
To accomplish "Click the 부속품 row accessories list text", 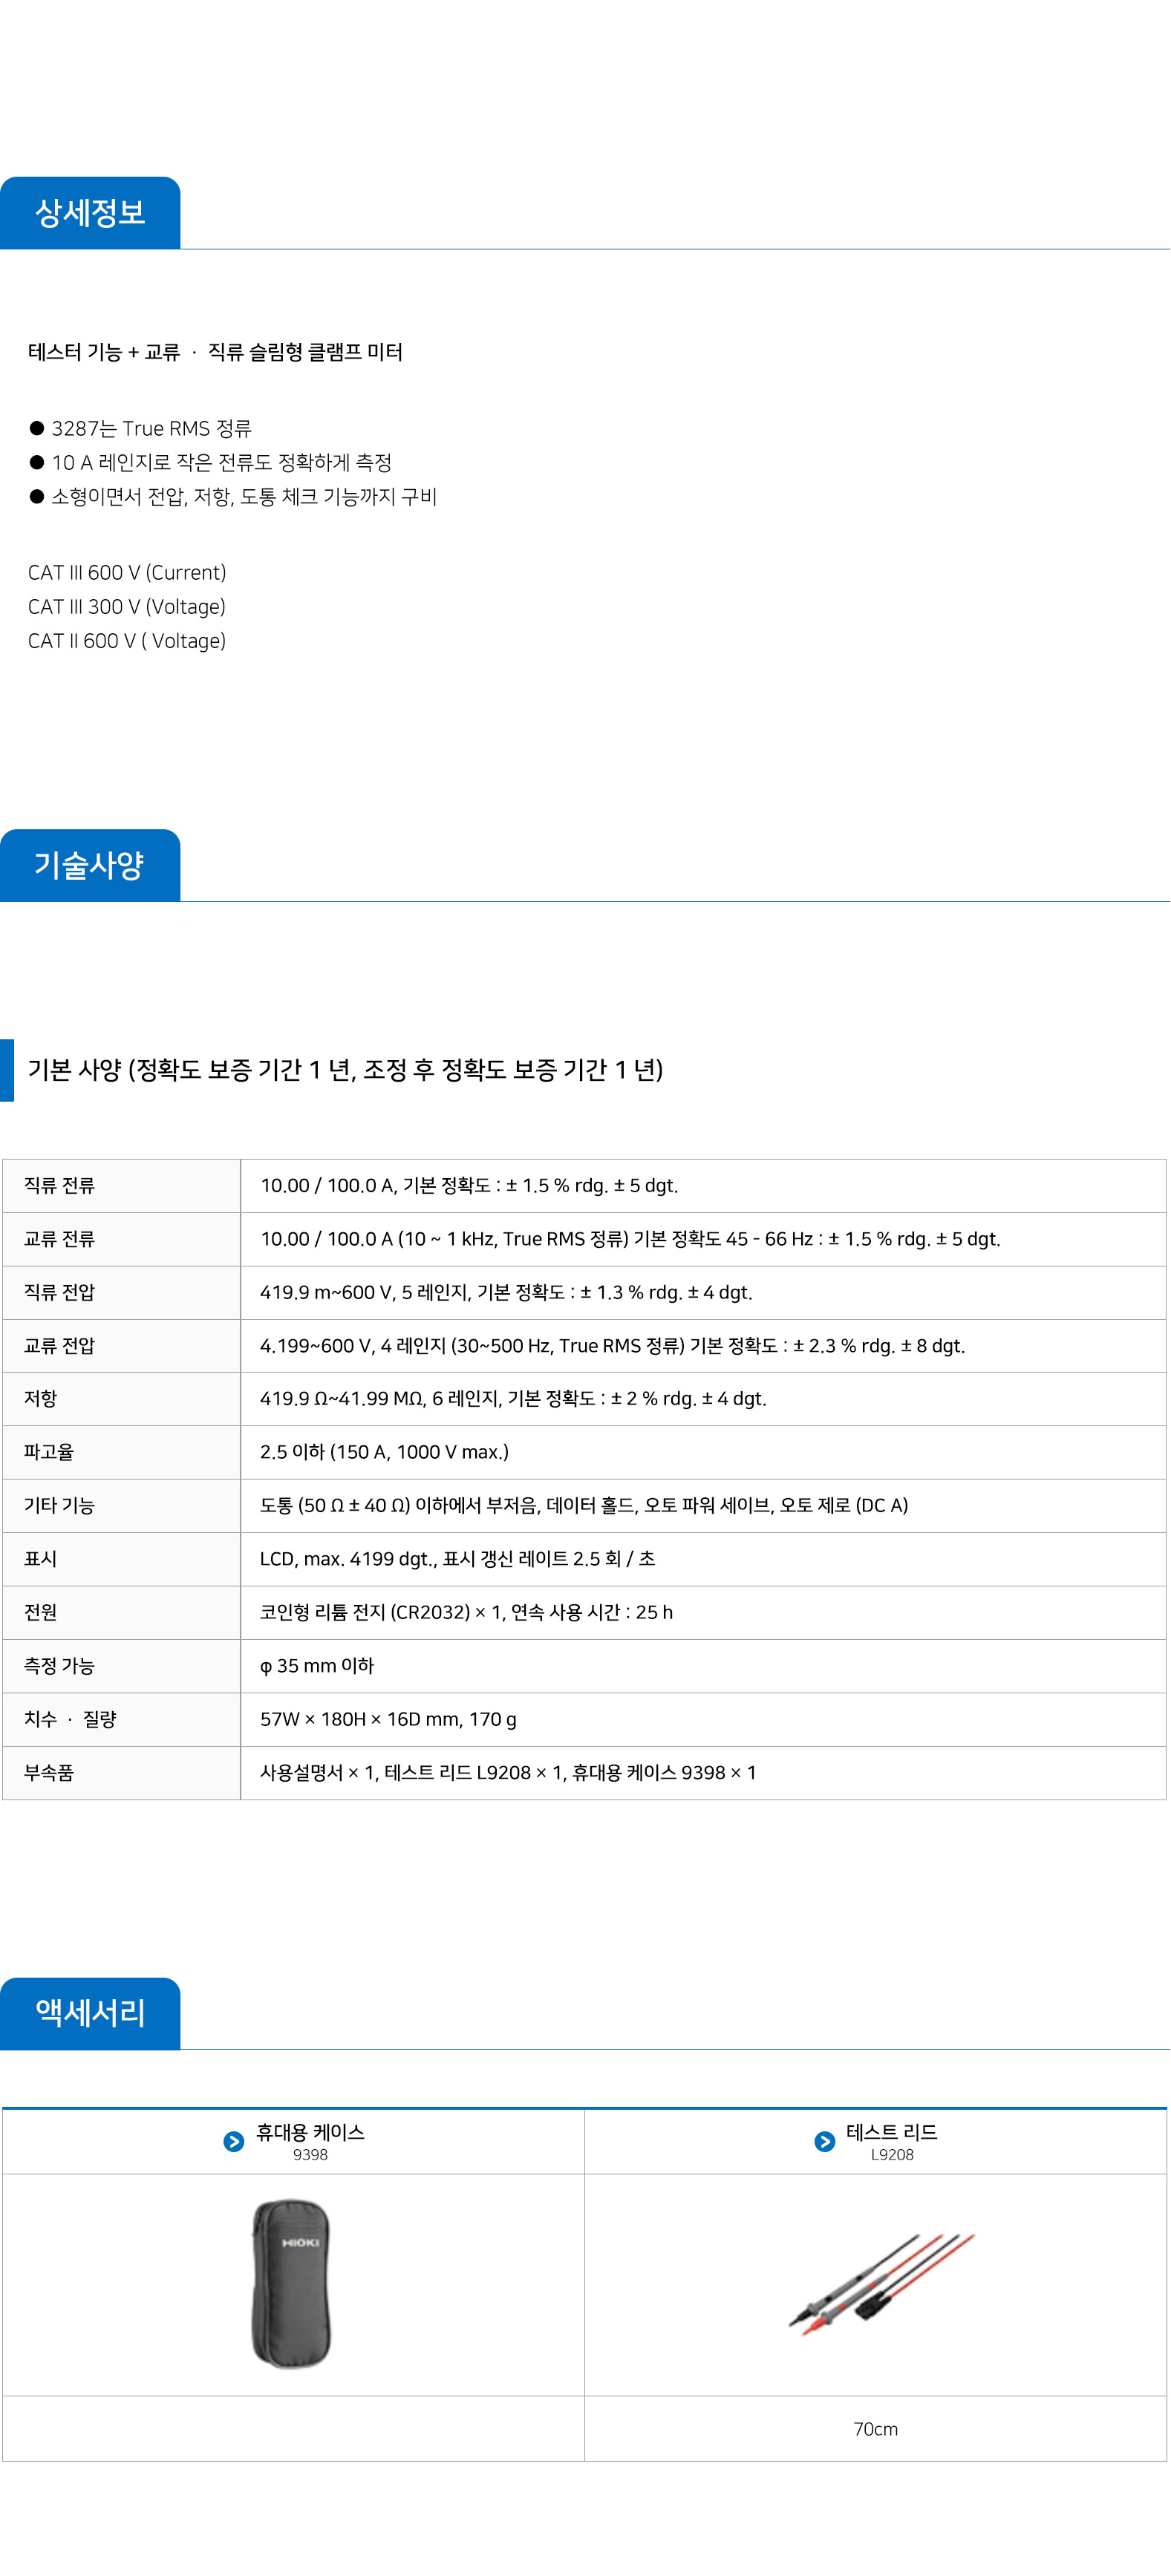I will coord(508,1773).
